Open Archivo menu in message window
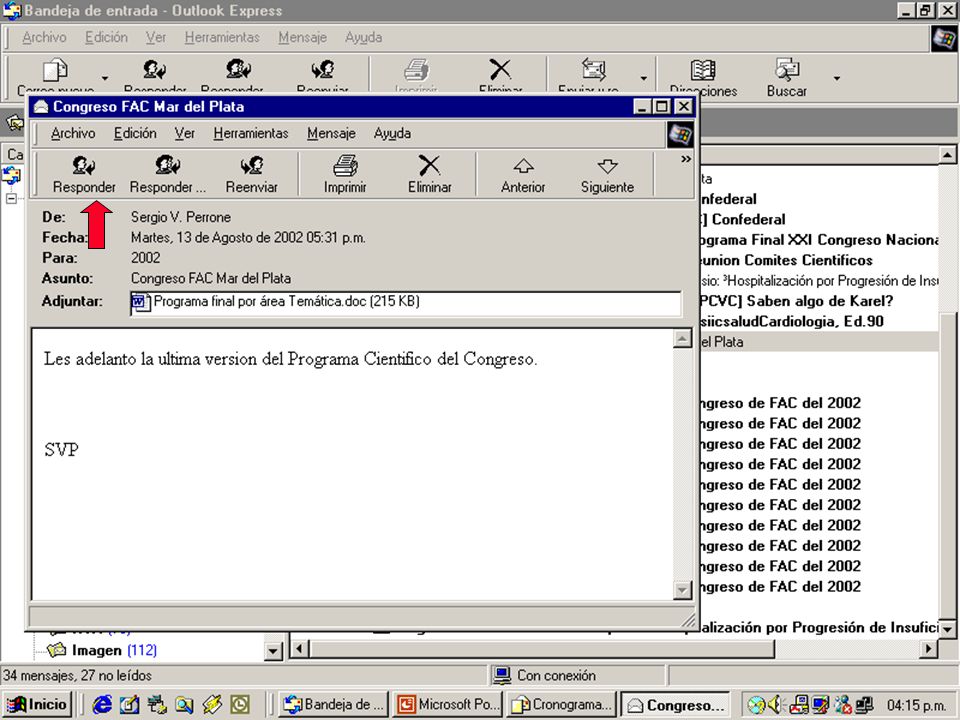 pyautogui.click(x=73, y=133)
